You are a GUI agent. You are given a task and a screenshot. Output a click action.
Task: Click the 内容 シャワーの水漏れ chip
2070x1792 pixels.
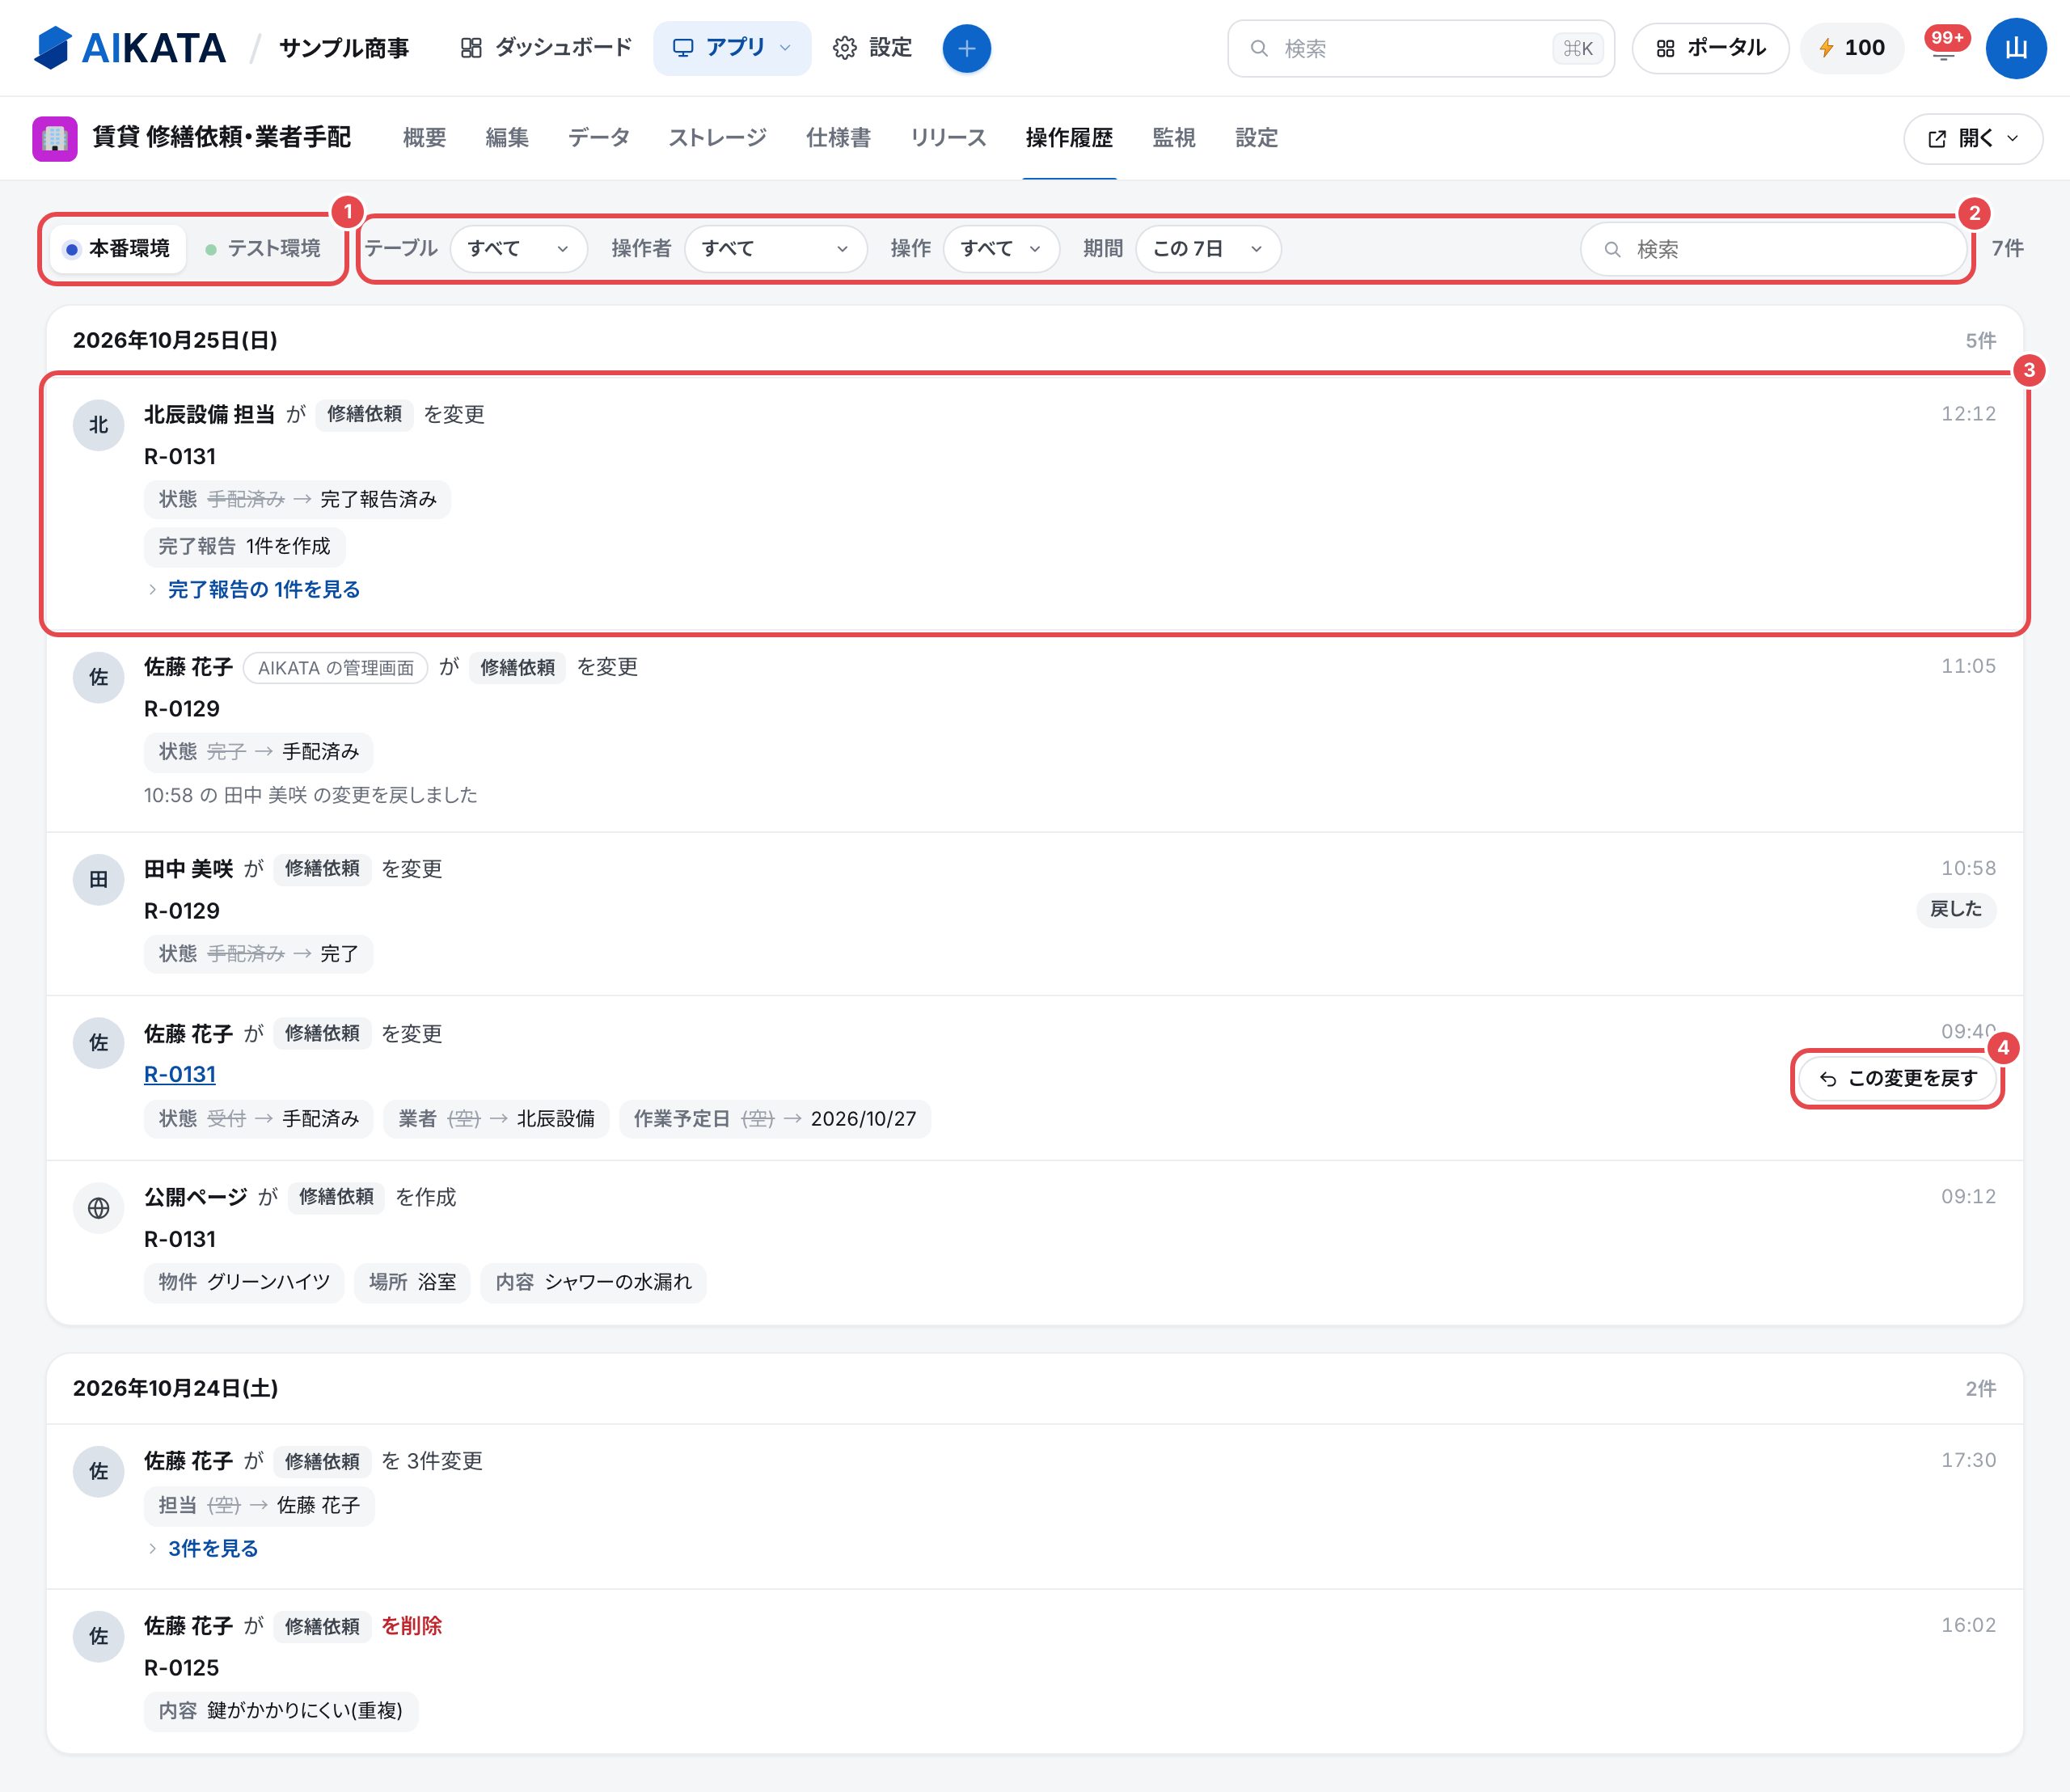[593, 1283]
